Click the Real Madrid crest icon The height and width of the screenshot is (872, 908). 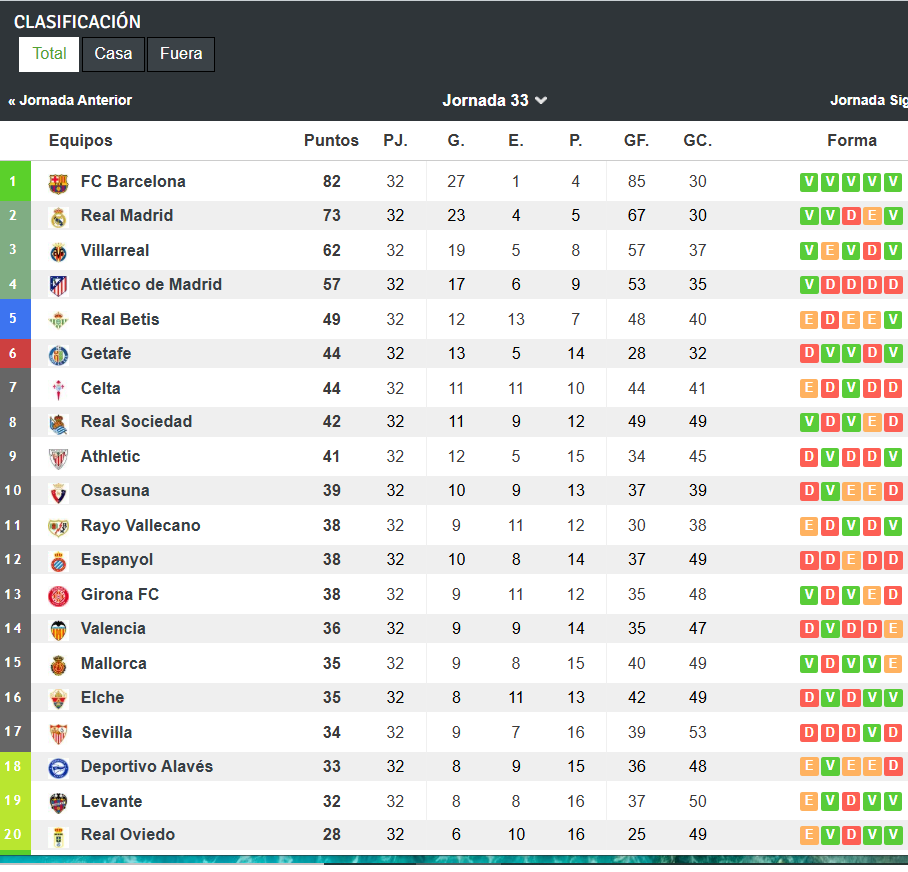tap(59, 217)
